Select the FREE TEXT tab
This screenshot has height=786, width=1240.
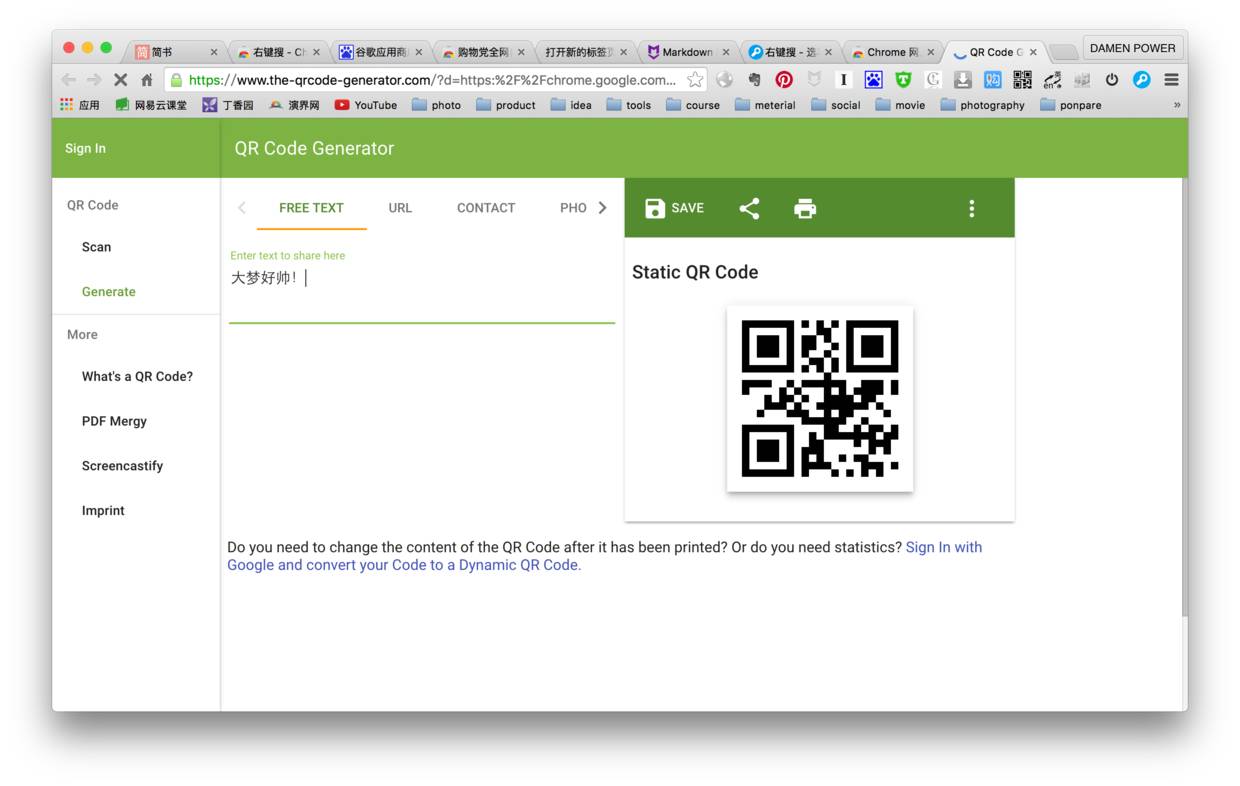(x=311, y=208)
